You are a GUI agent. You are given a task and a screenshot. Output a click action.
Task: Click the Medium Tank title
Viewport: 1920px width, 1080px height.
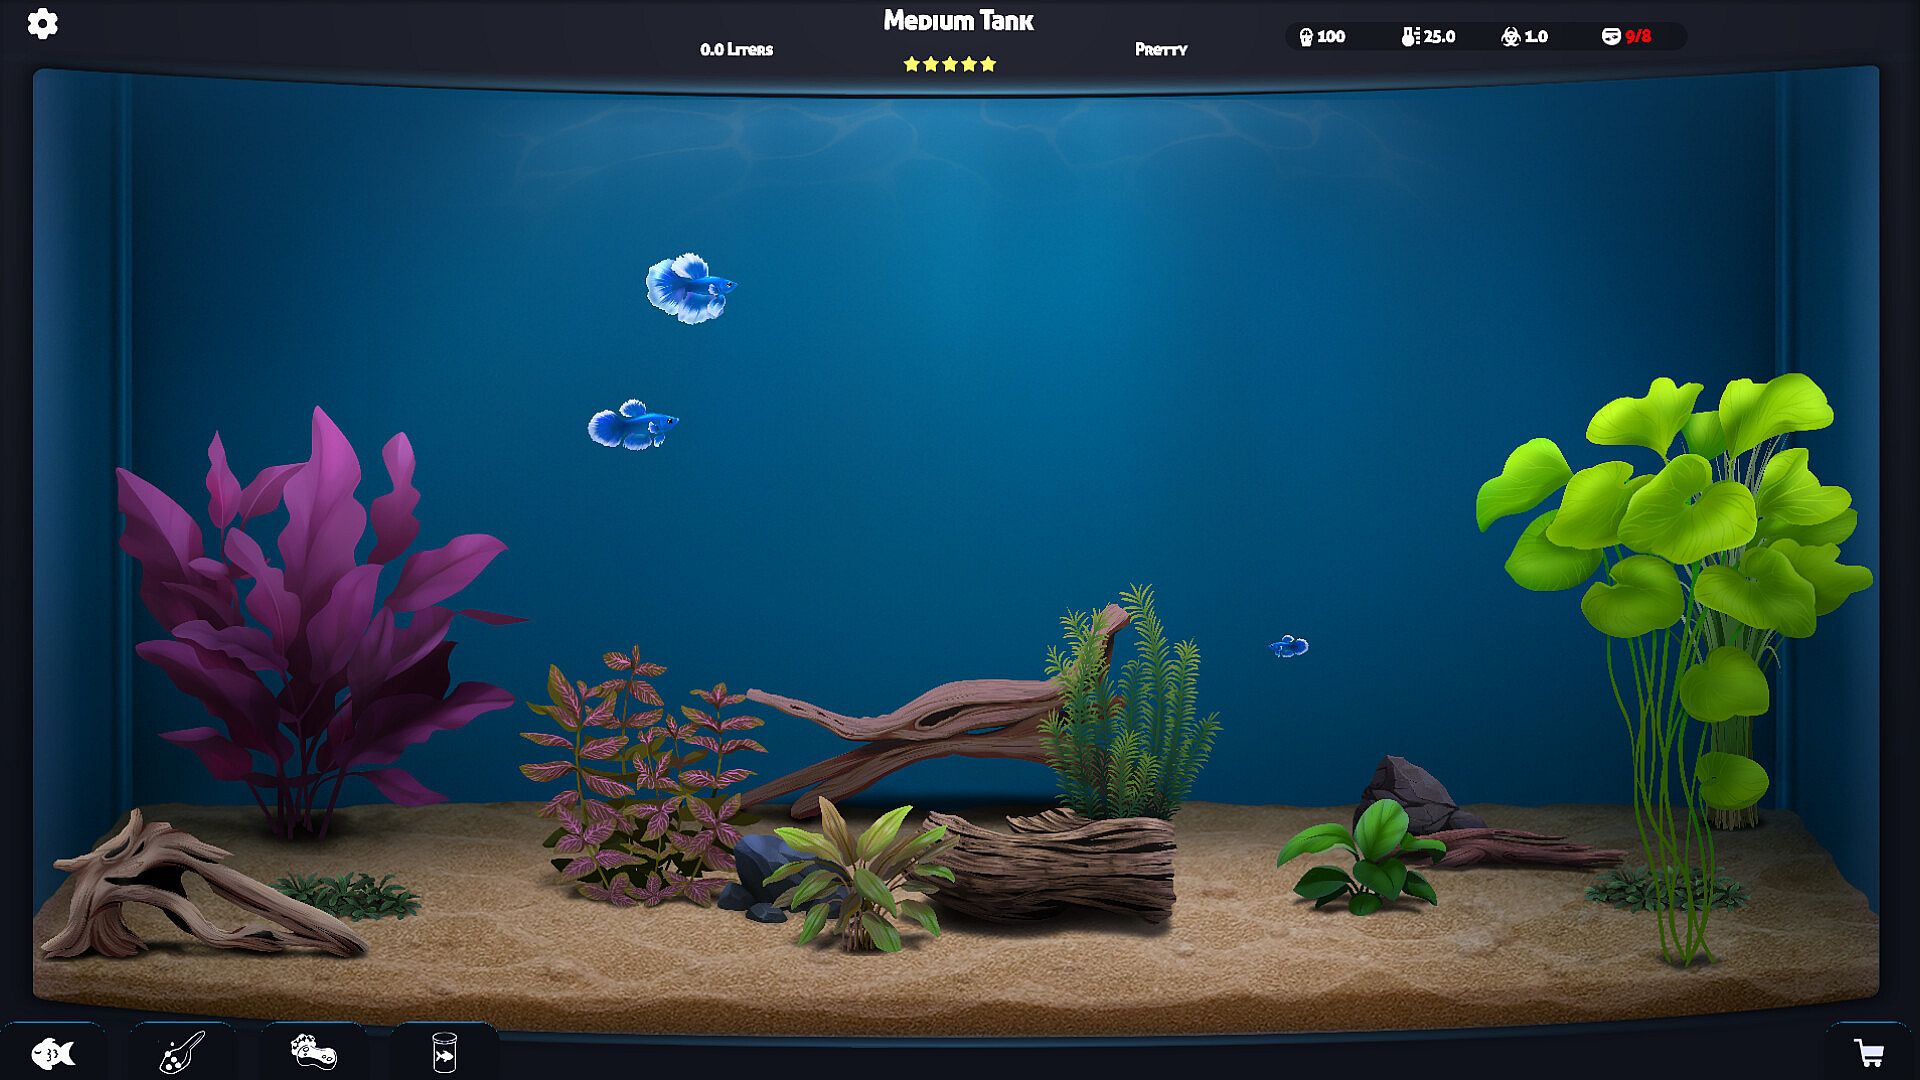point(958,21)
